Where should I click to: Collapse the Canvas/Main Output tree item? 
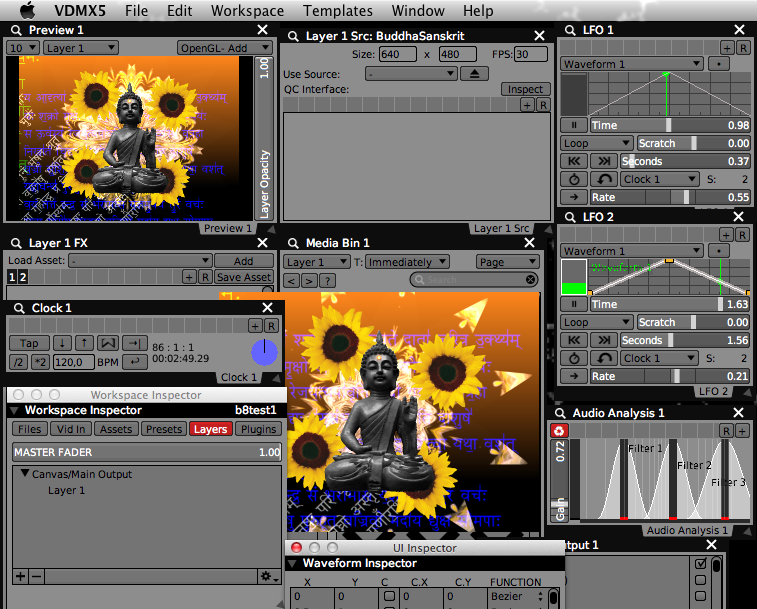[x=25, y=474]
